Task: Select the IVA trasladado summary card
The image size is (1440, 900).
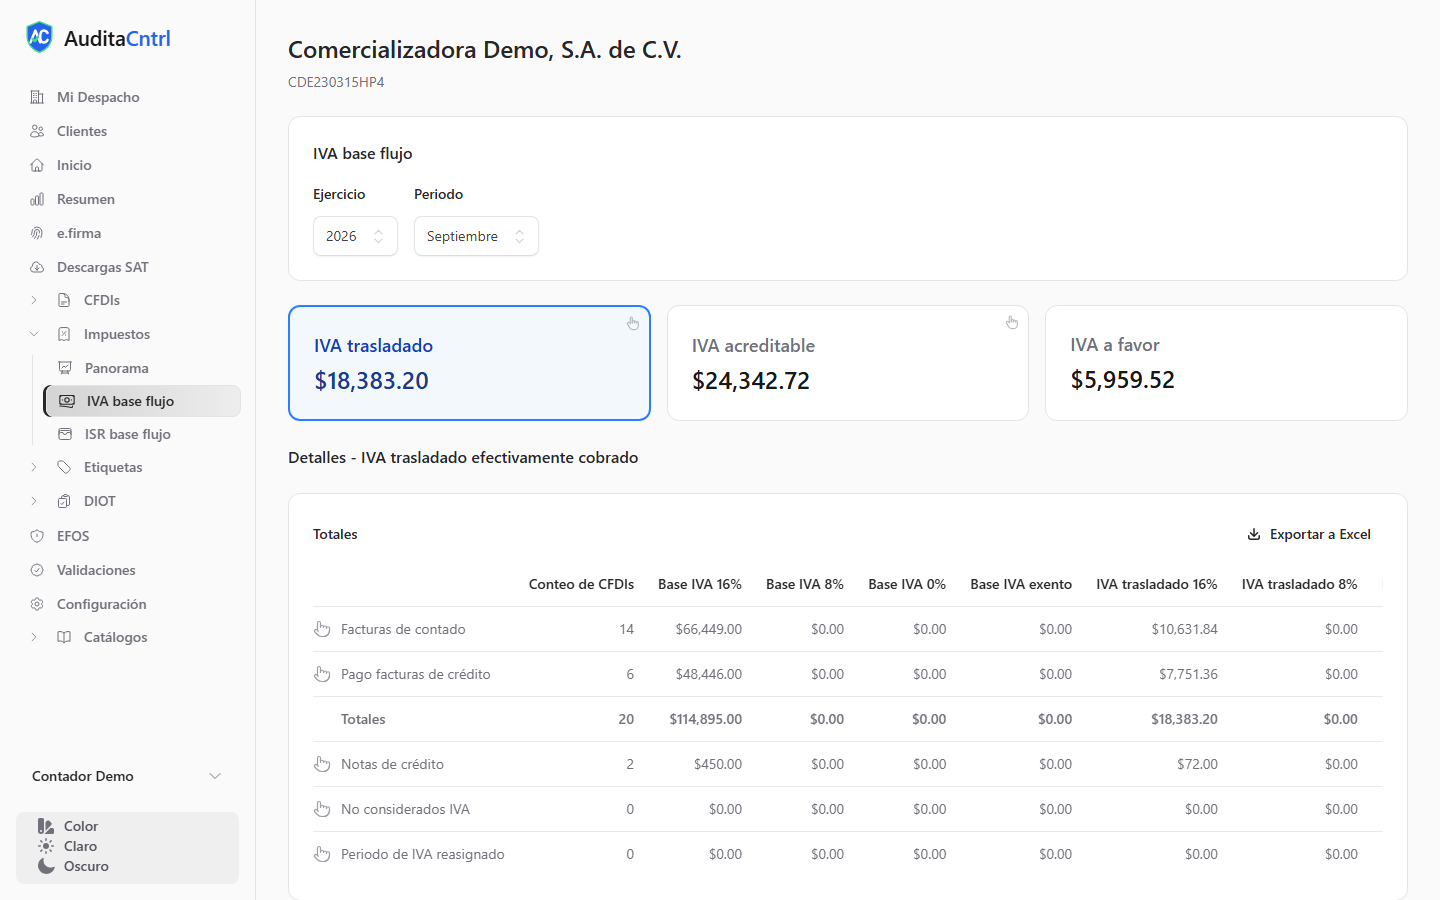Action: click(469, 363)
